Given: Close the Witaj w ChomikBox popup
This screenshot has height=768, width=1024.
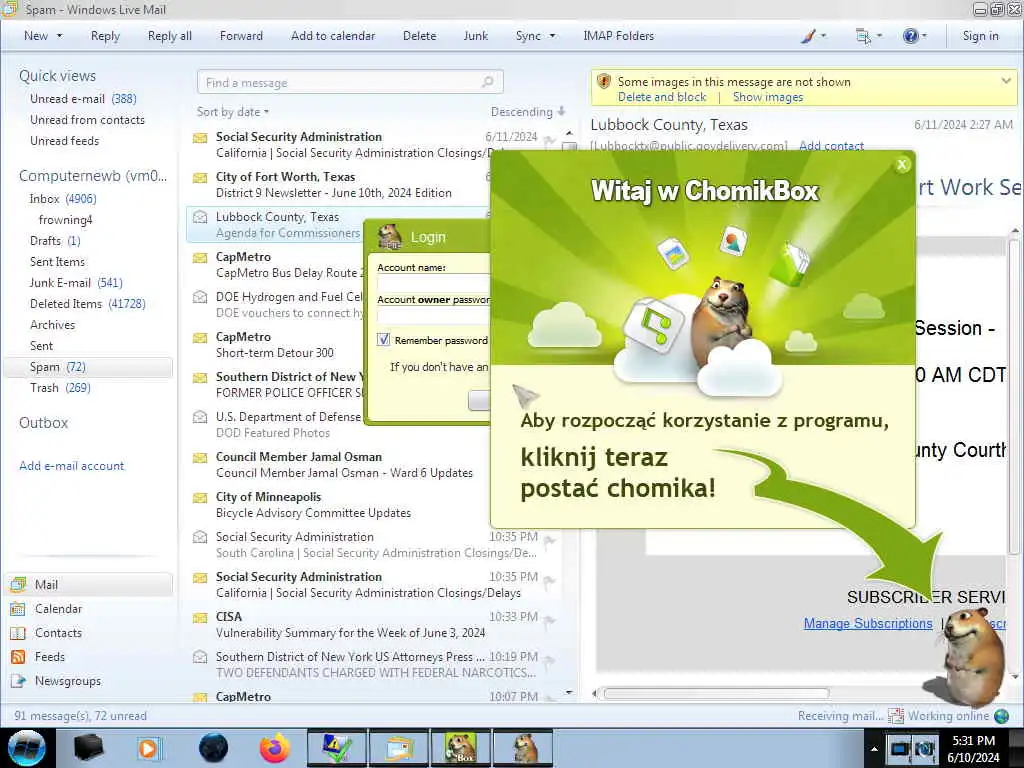Looking at the screenshot, I should tap(902, 165).
